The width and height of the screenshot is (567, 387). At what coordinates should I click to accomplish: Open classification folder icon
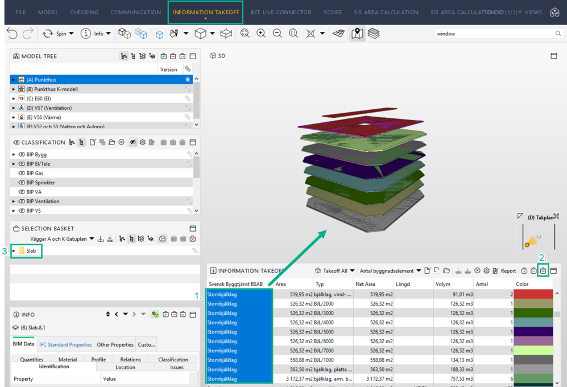pos(112,142)
